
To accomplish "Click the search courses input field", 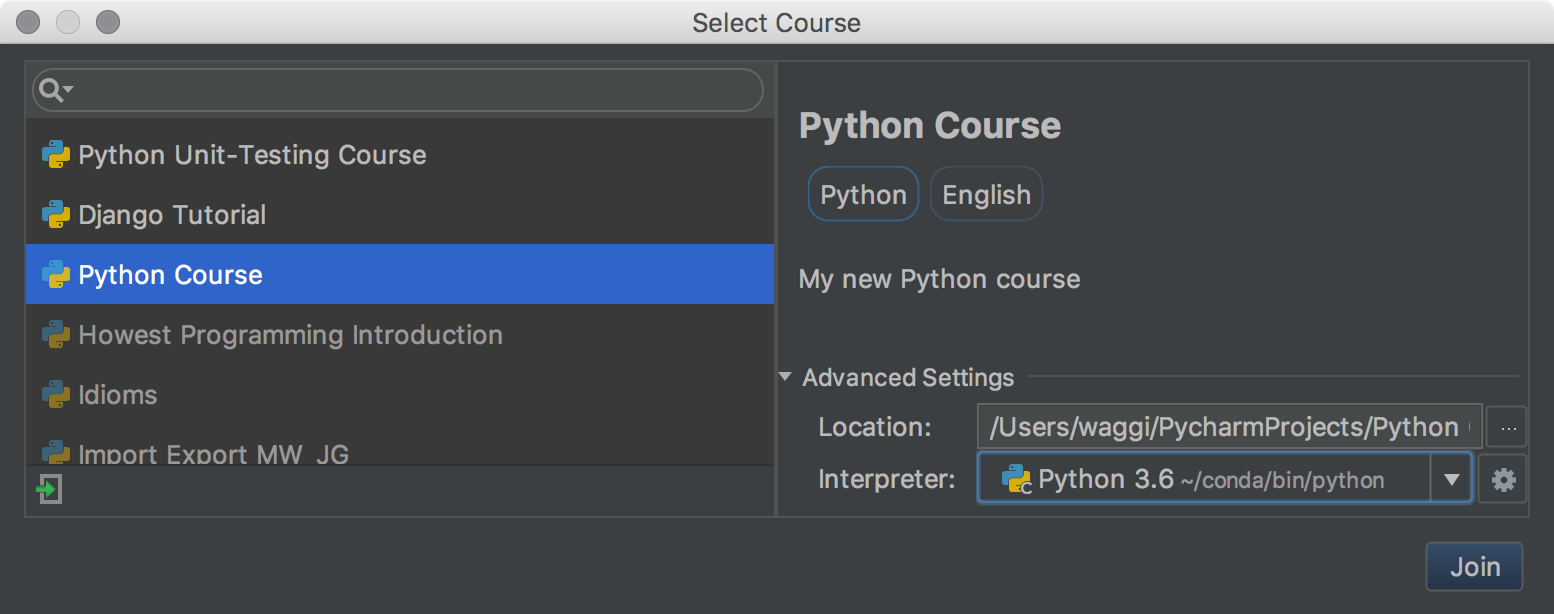I will click(398, 90).
